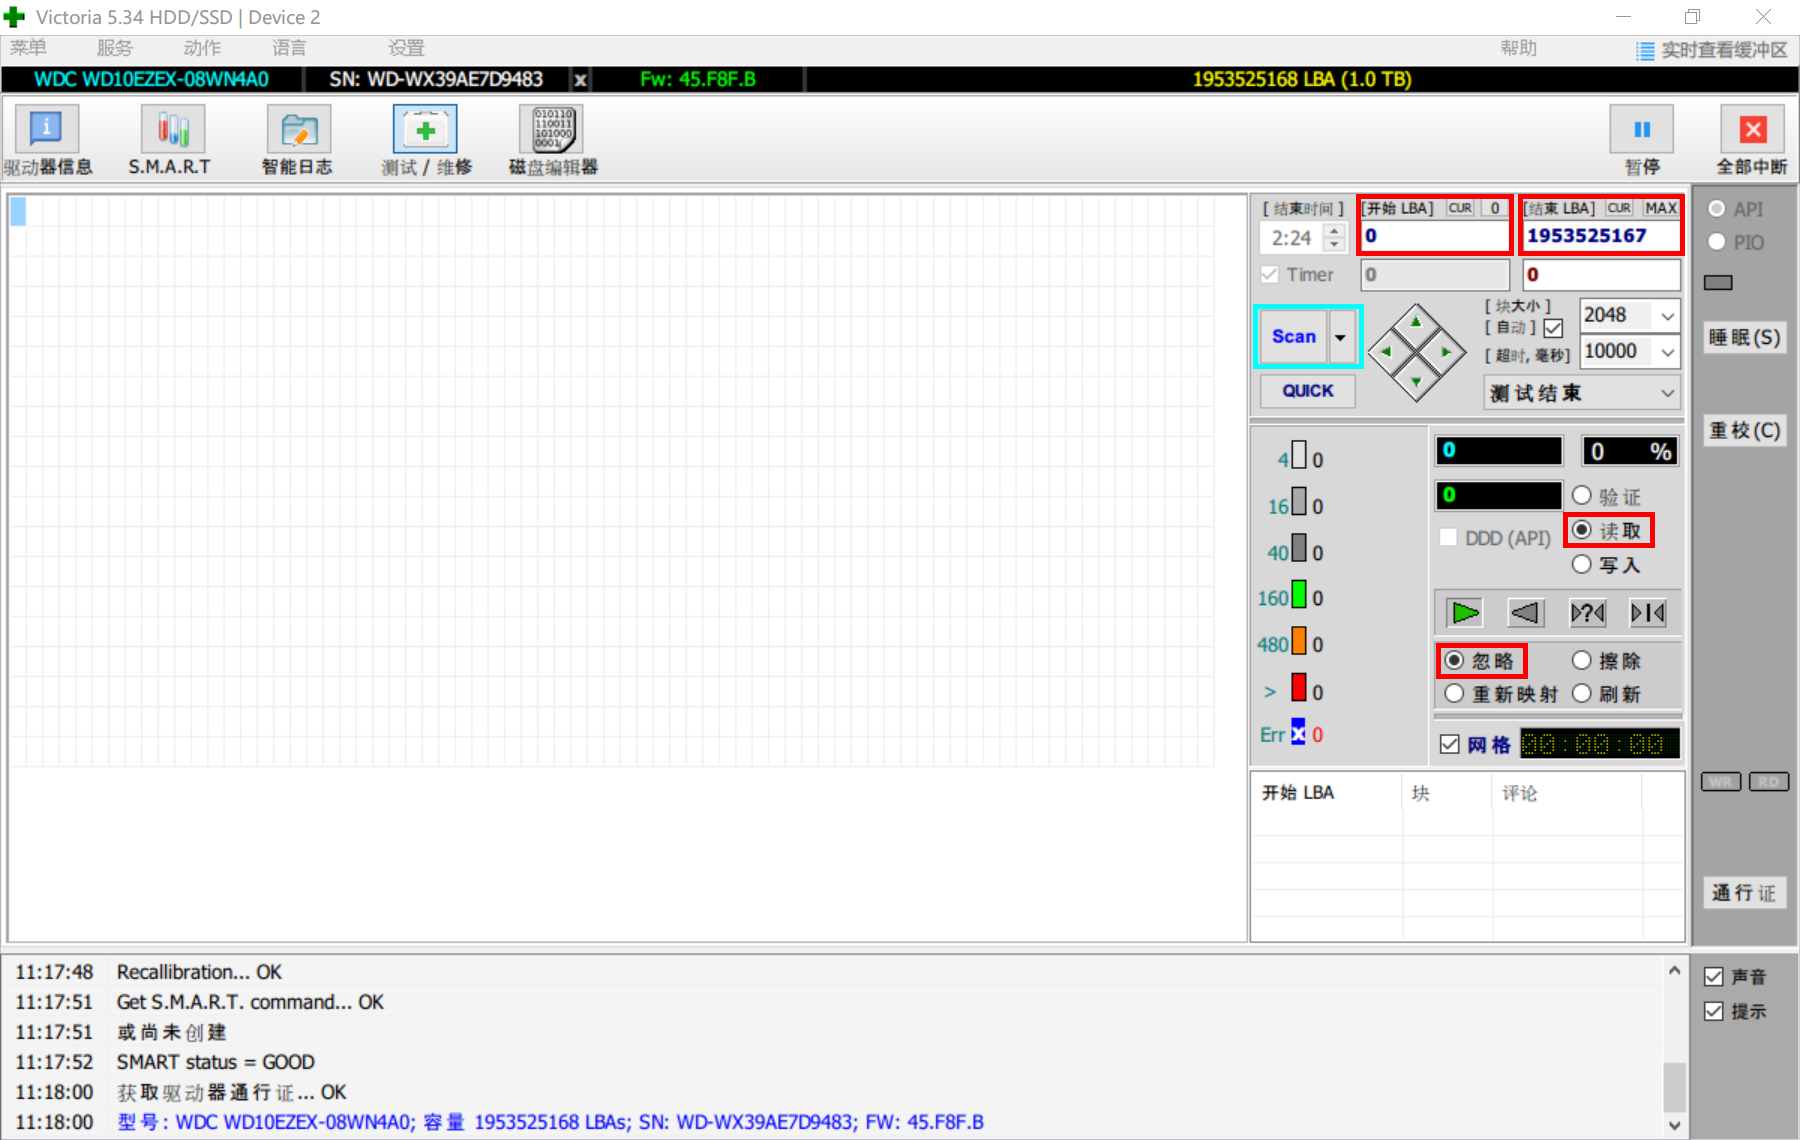
Task: Click the random seek (?) button
Action: click(x=1587, y=612)
